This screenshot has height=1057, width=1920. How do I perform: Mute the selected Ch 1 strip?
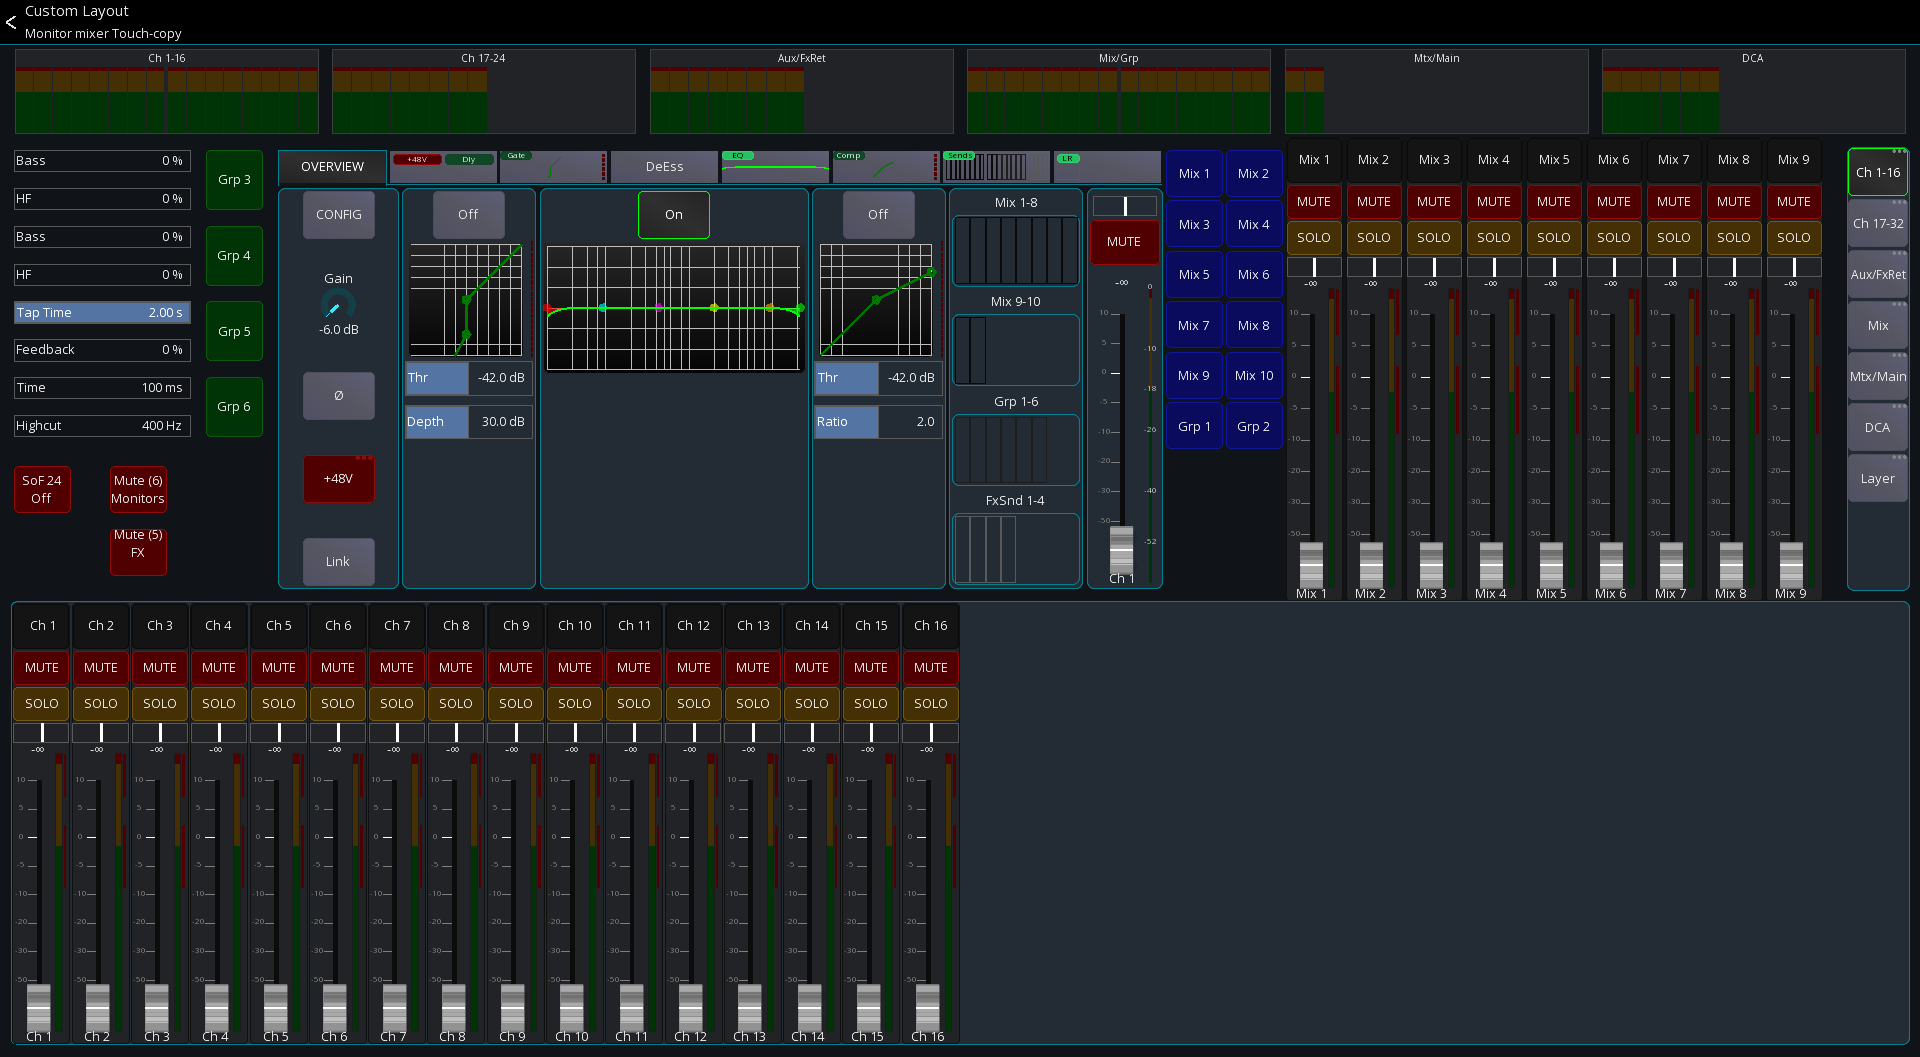tap(1124, 242)
